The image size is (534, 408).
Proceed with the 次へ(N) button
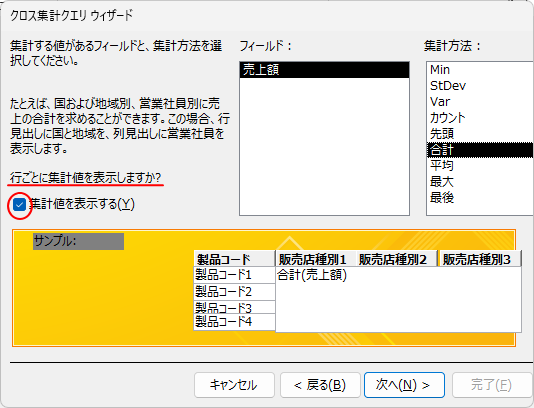pyautogui.click(x=404, y=385)
